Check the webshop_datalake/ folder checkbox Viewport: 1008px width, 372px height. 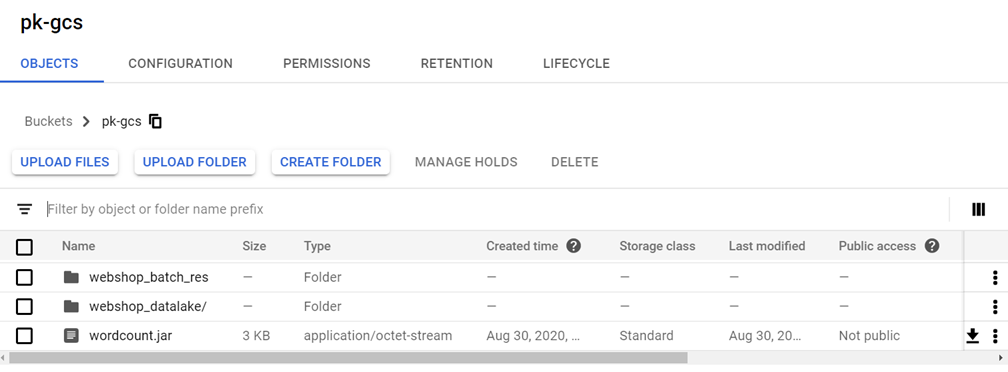click(24, 306)
